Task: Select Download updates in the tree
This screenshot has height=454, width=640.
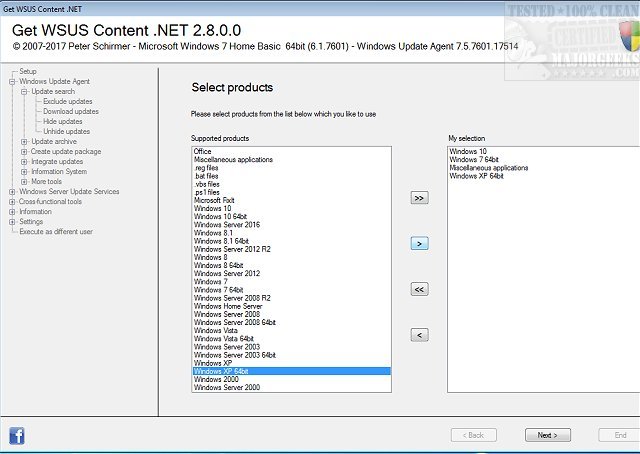Action: point(71,111)
